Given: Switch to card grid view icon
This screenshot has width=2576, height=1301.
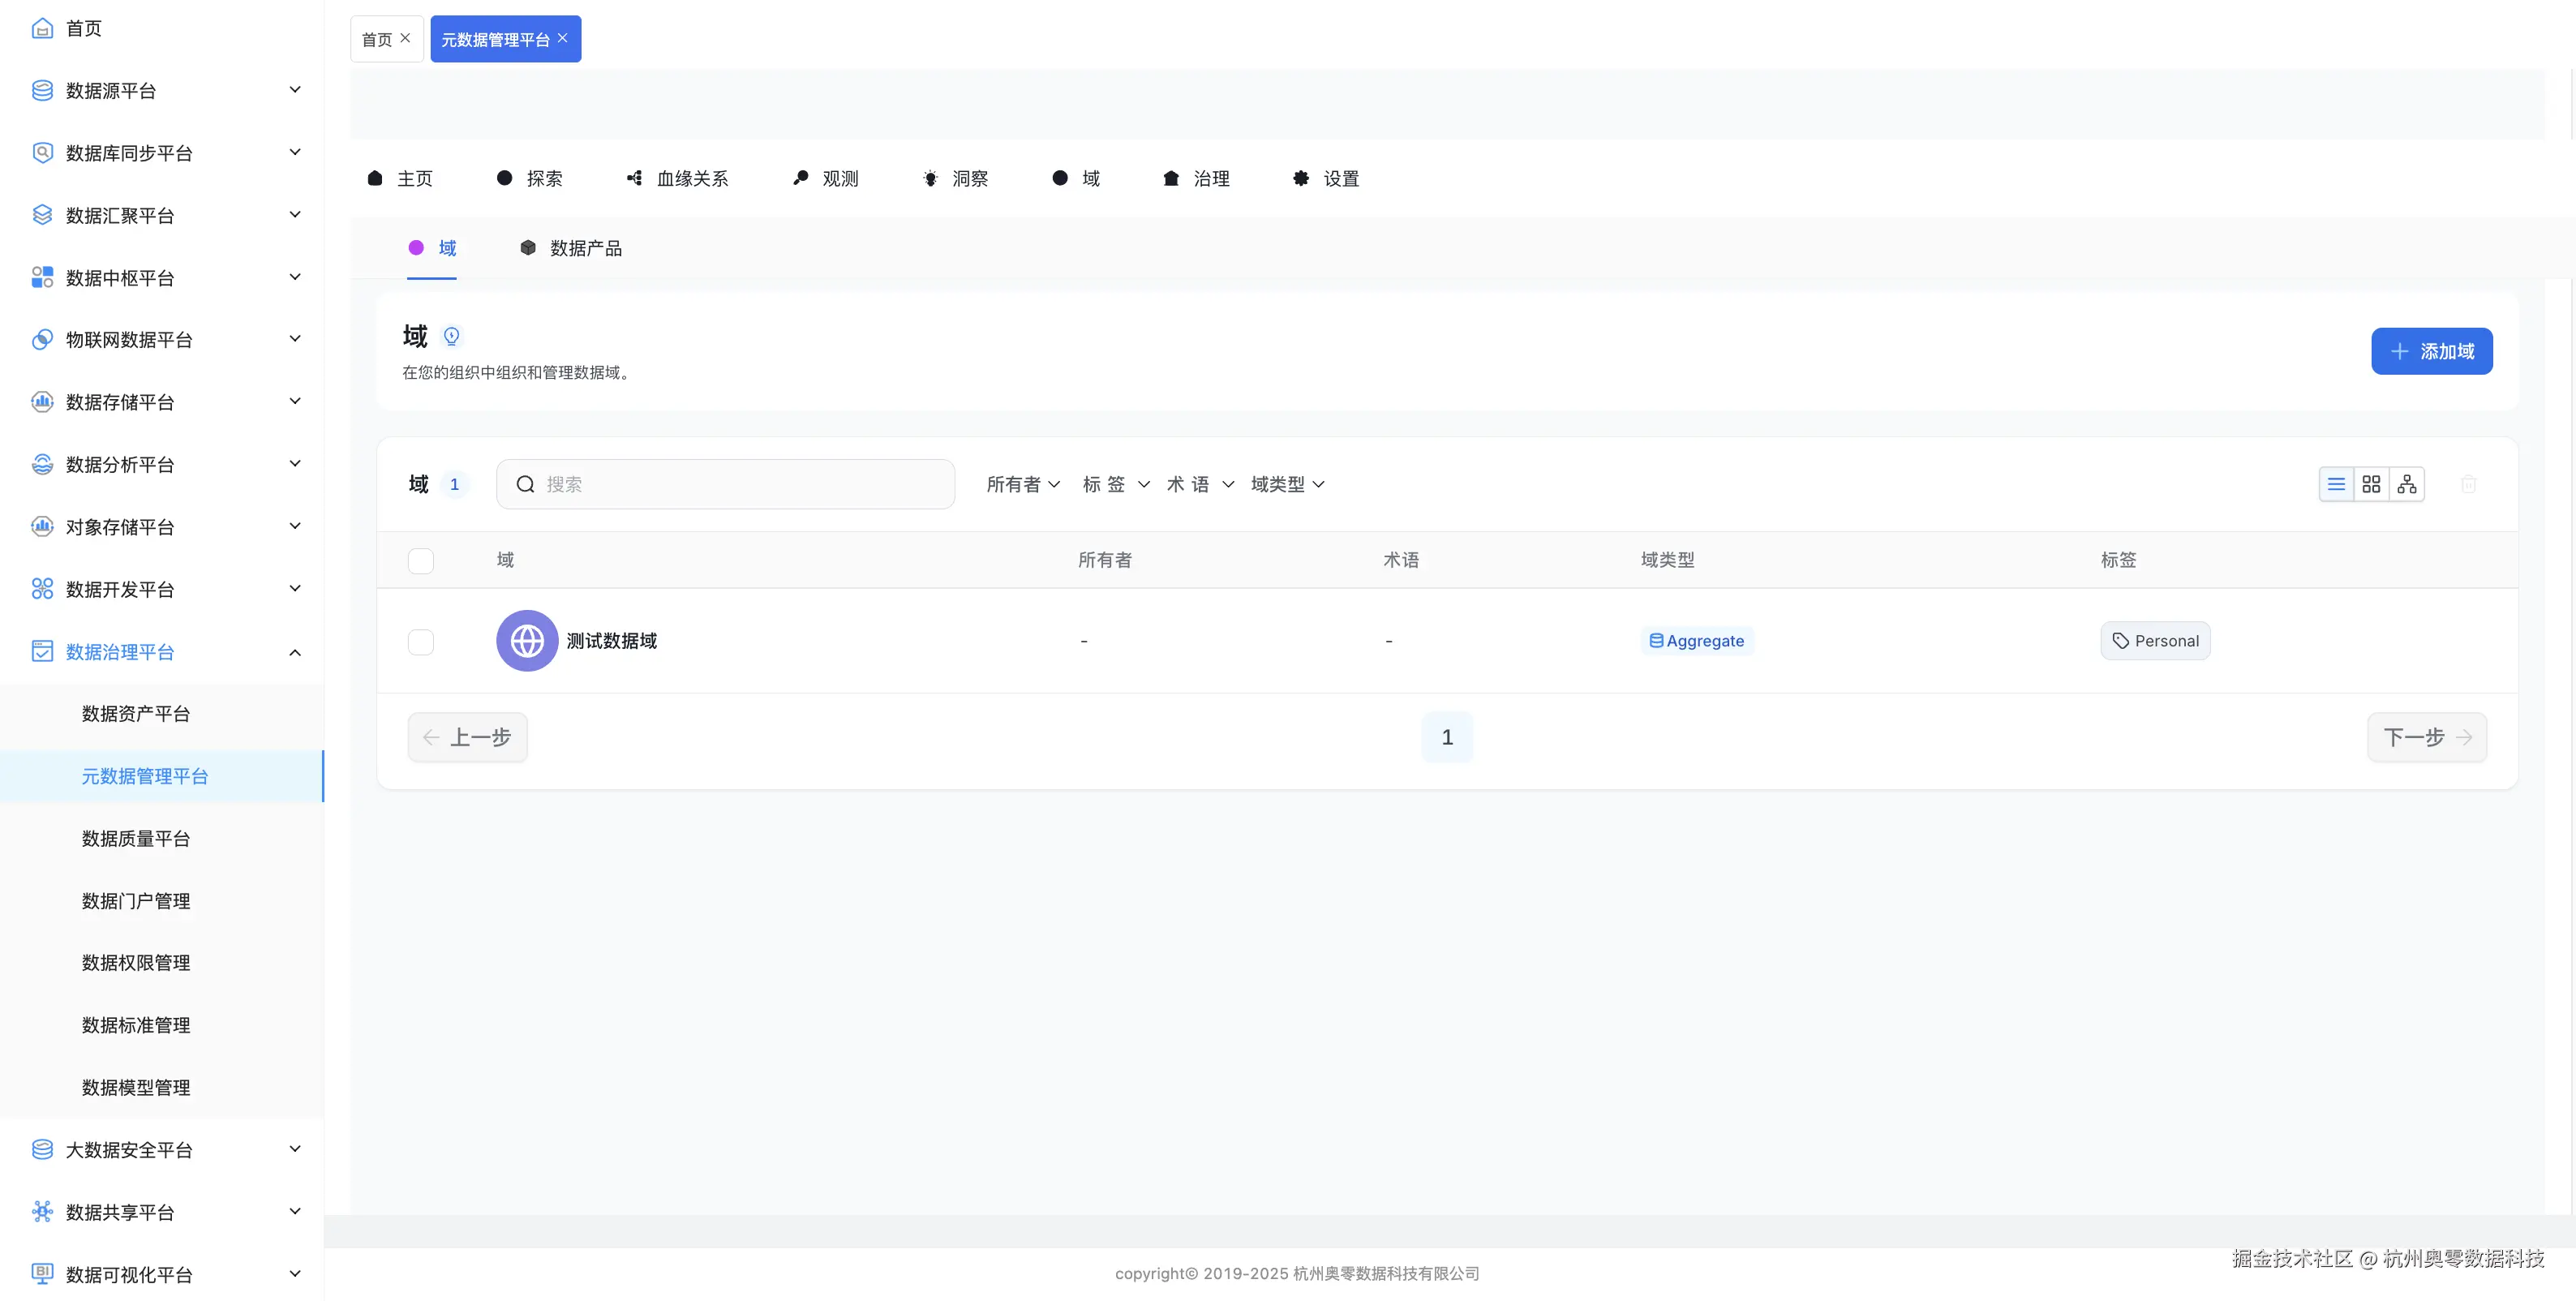Looking at the screenshot, I should tap(2371, 485).
